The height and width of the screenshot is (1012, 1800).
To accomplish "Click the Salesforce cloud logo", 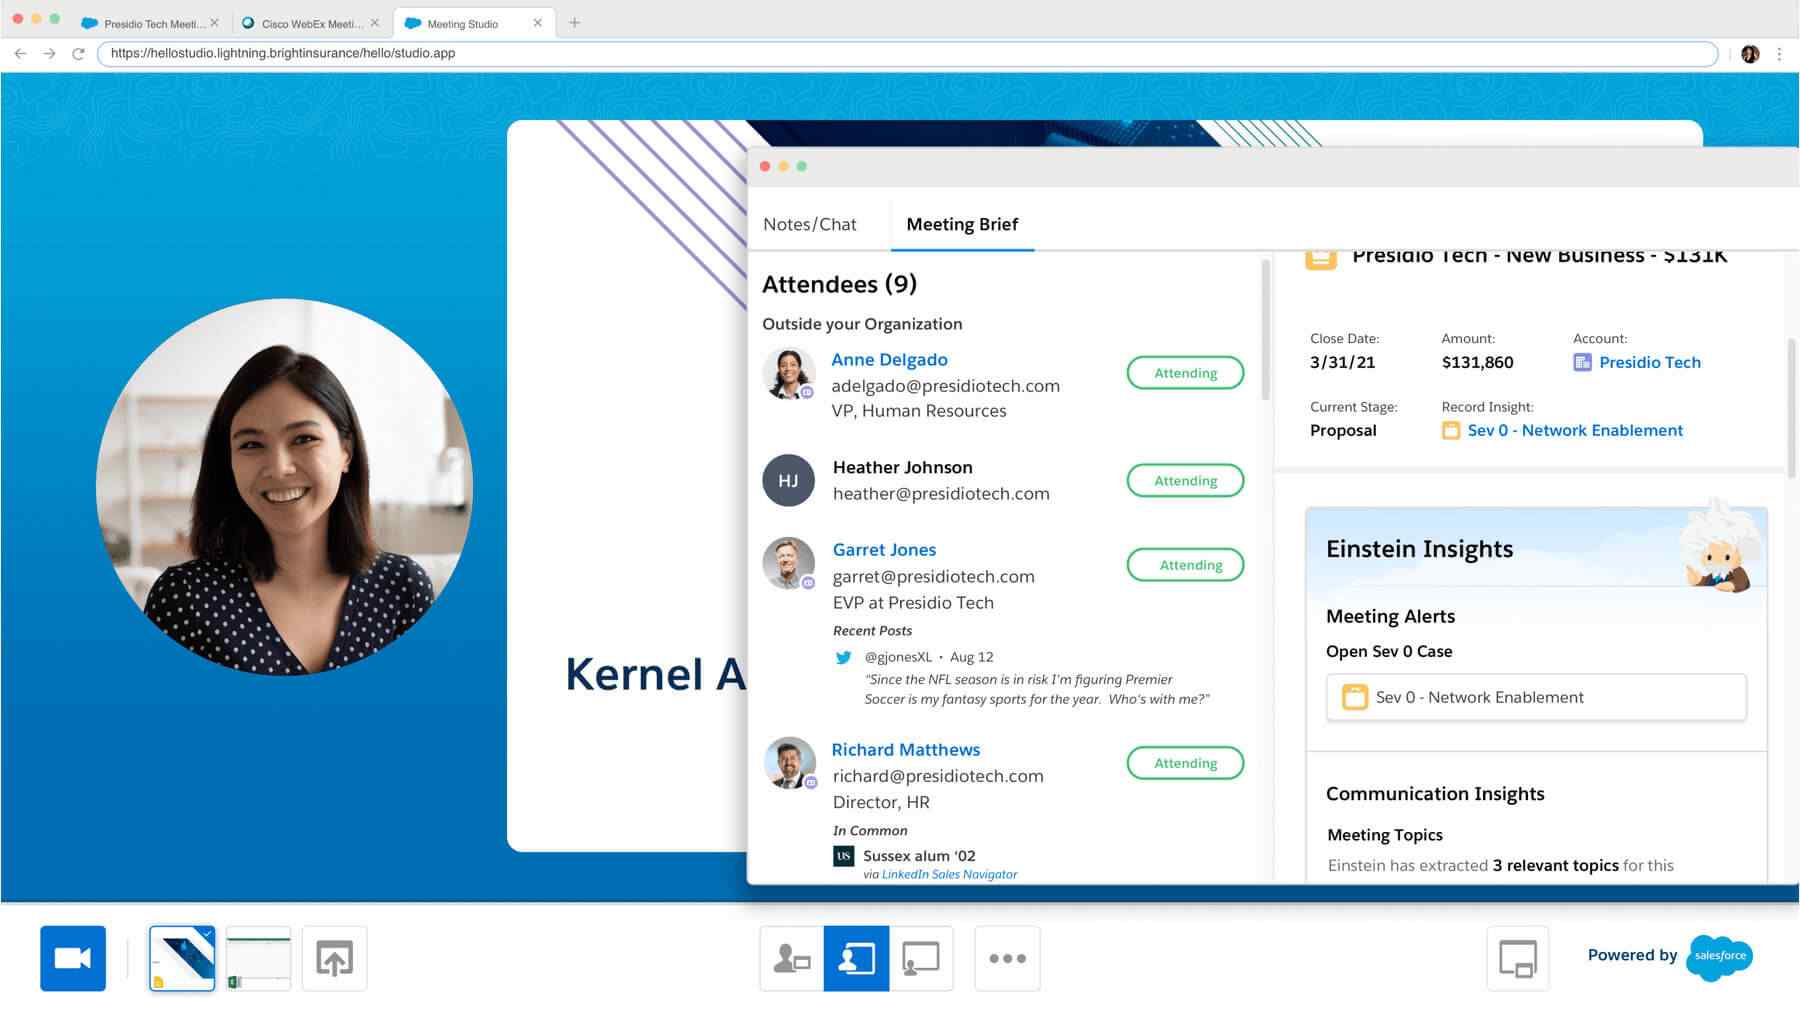I will (x=1720, y=956).
